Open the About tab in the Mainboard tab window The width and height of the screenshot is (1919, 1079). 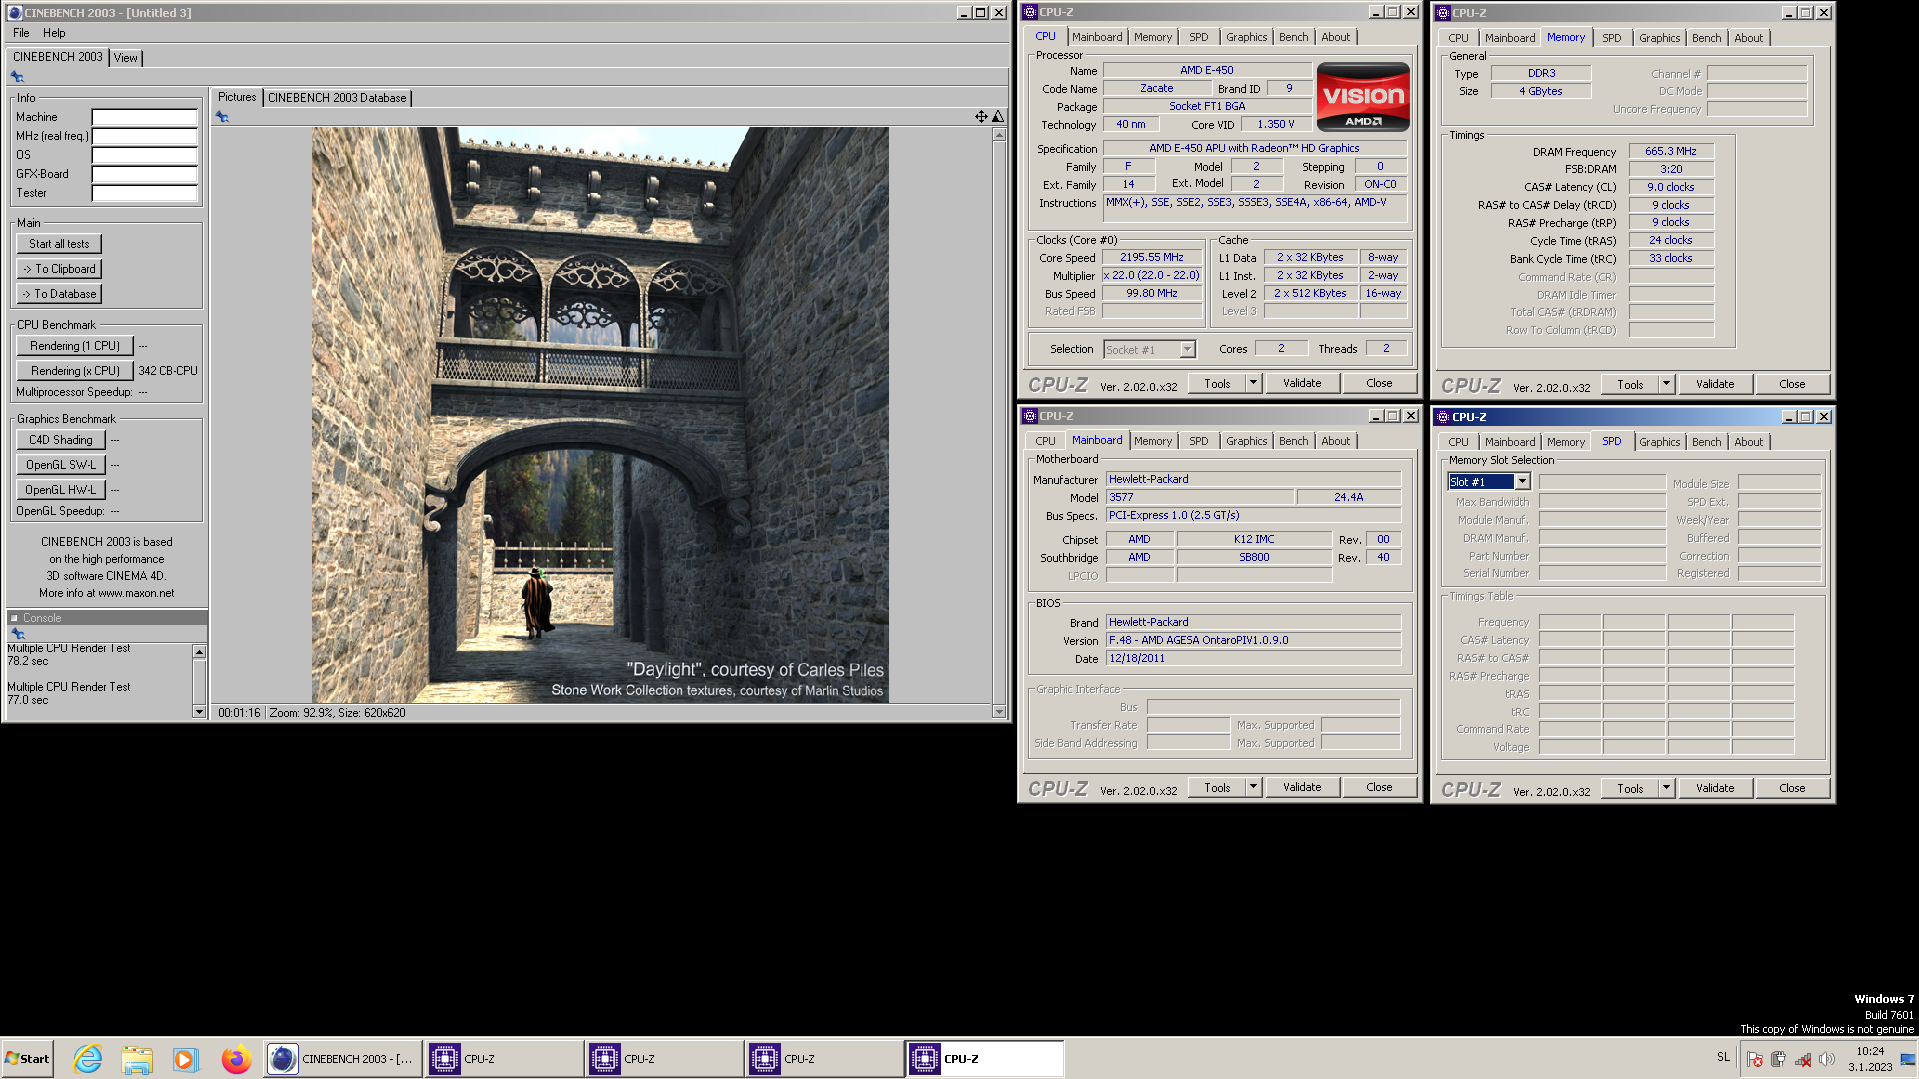tap(1335, 441)
